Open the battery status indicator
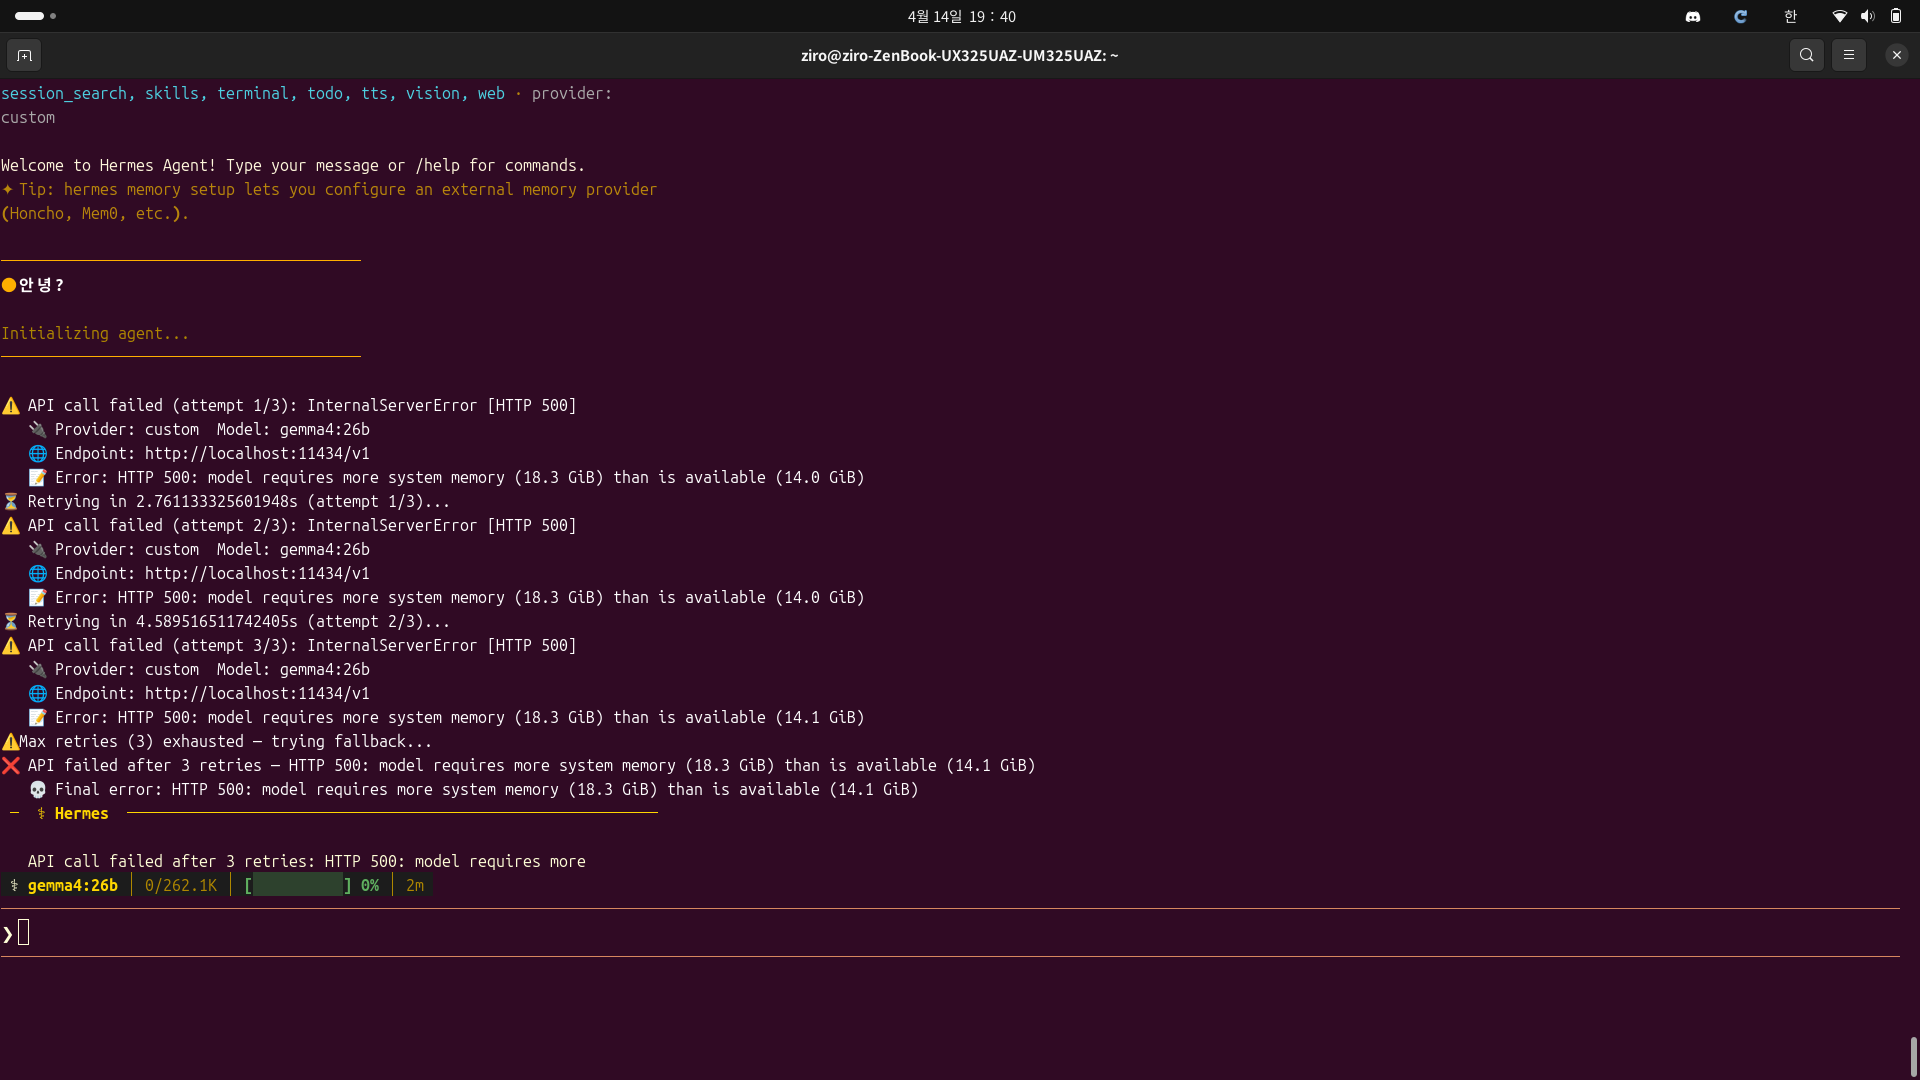 point(1895,16)
